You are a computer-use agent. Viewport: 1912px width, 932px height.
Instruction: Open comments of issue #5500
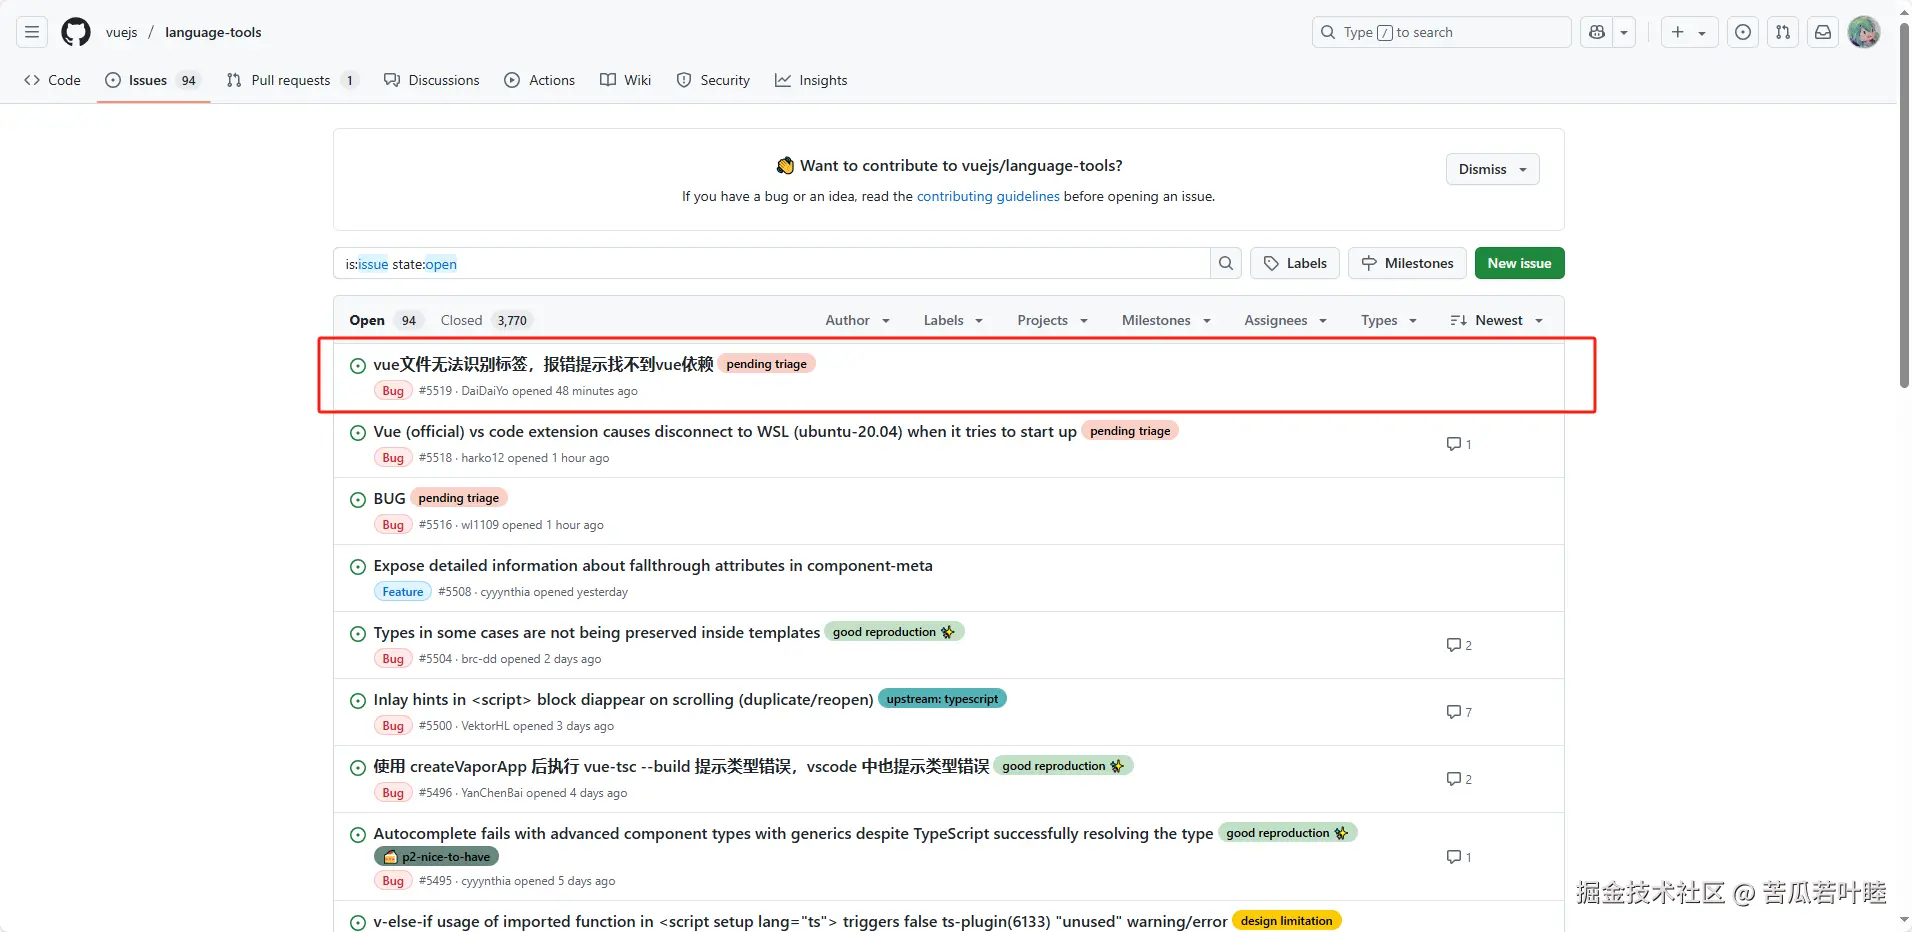tap(1459, 712)
